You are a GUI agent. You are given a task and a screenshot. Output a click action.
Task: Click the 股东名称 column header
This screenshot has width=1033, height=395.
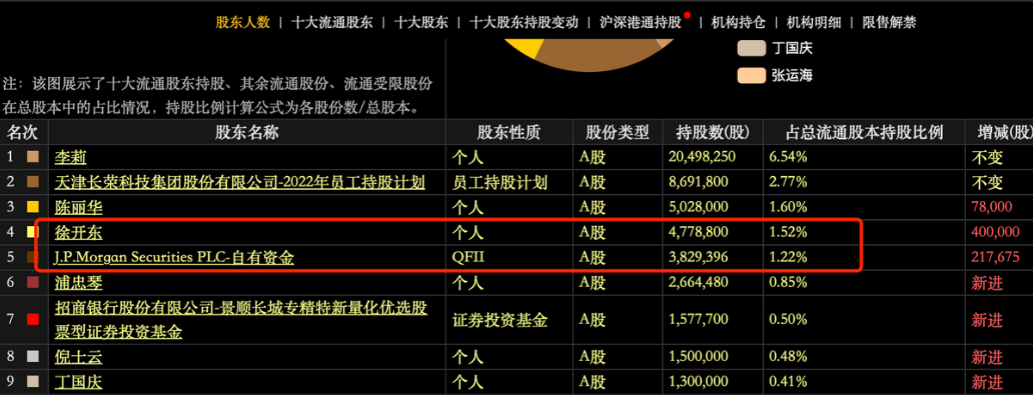click(247, 132)
